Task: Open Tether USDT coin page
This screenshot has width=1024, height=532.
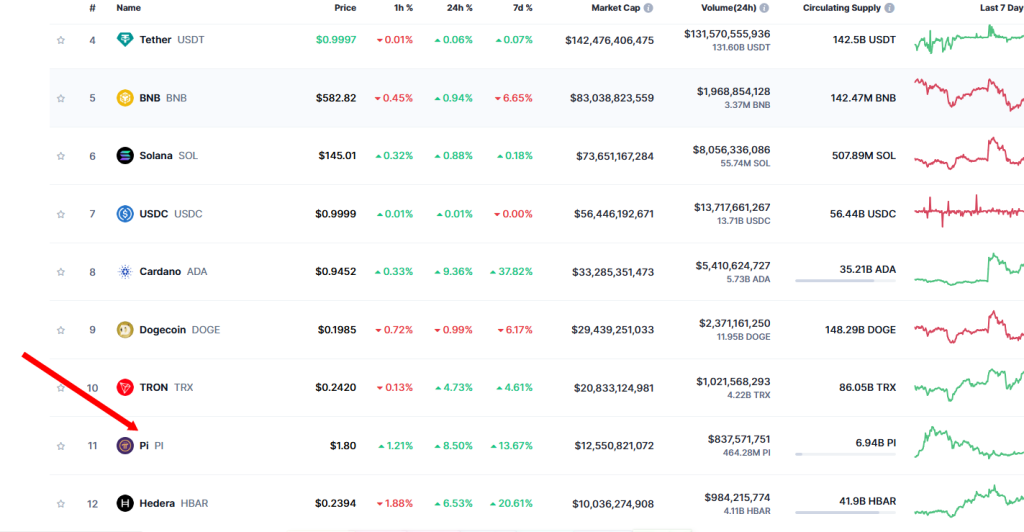Action: point(172,40)
